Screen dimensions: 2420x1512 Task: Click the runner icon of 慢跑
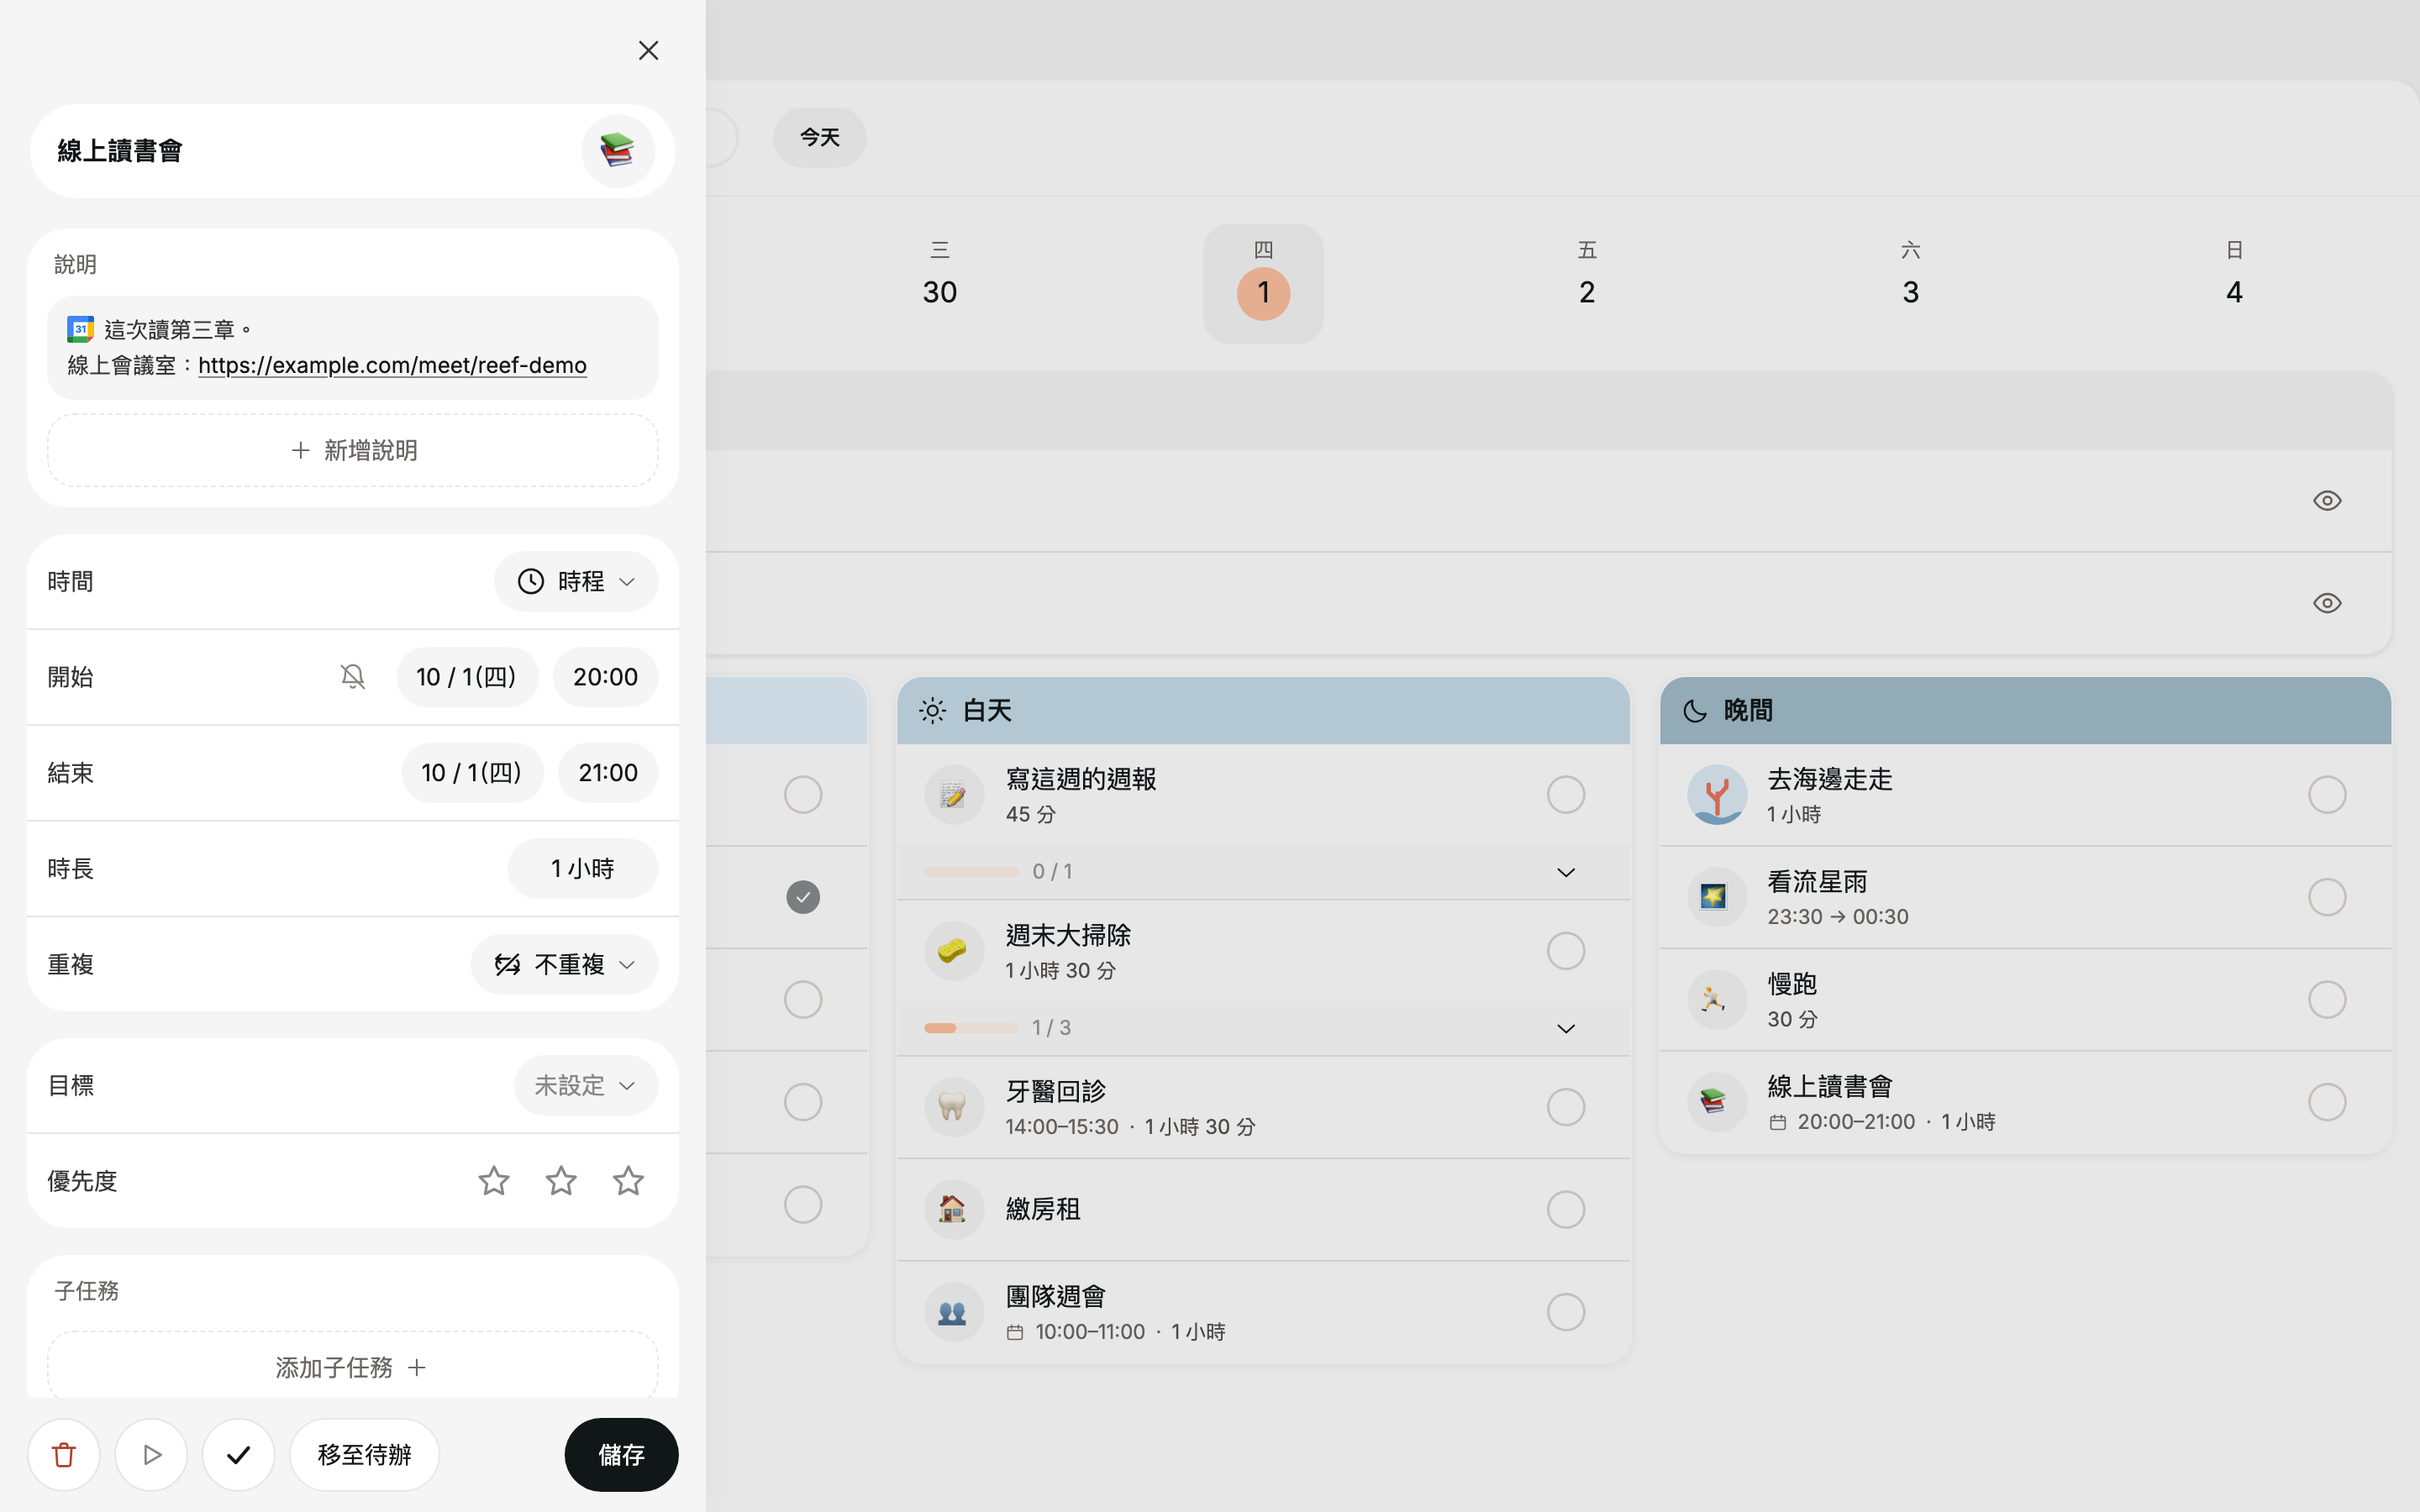[1716, 1000]
